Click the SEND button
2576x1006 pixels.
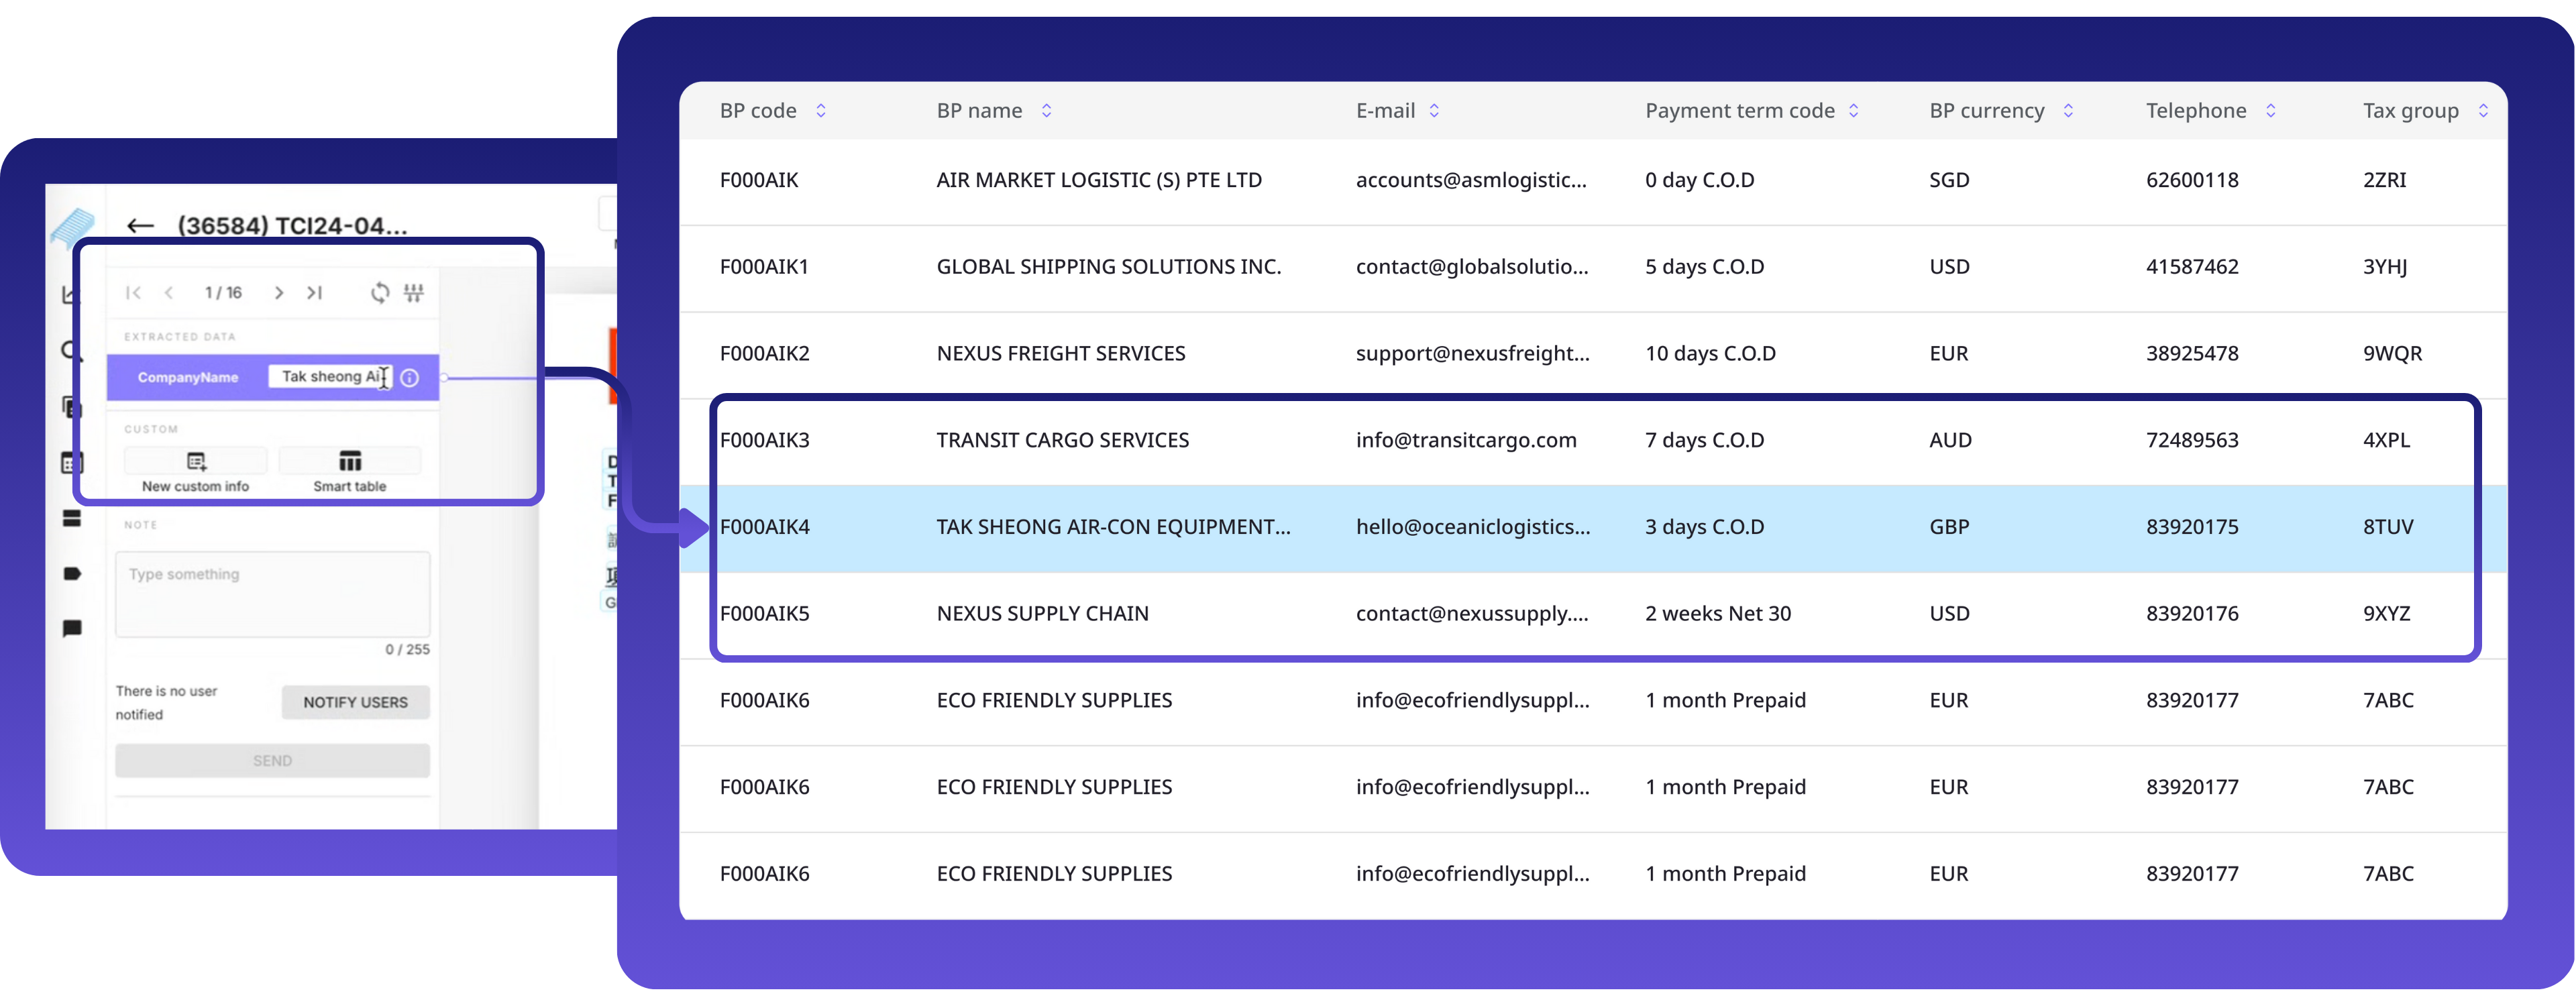pos(272,761)
